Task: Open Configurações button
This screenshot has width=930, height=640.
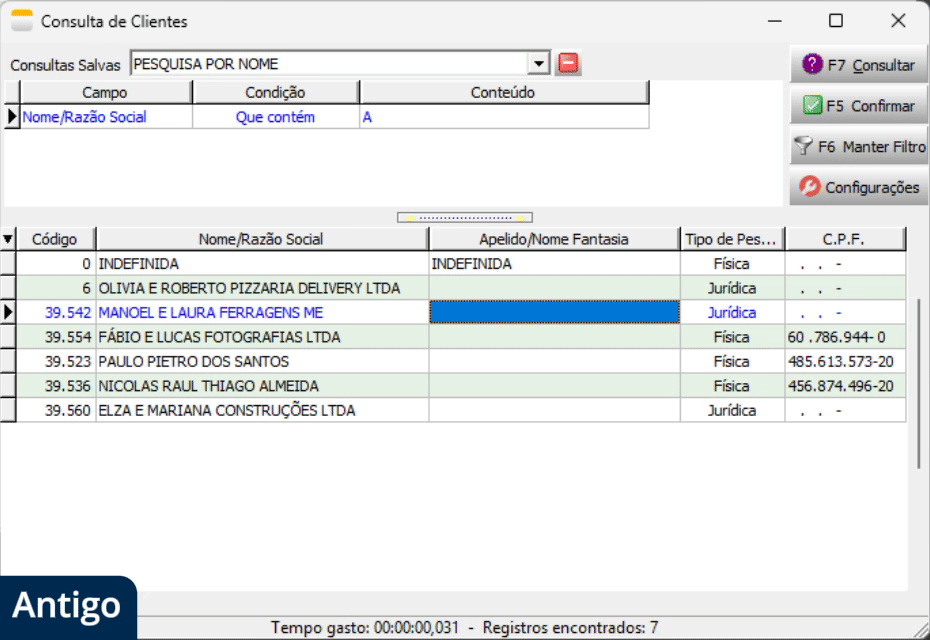Action: click(858, 187)
